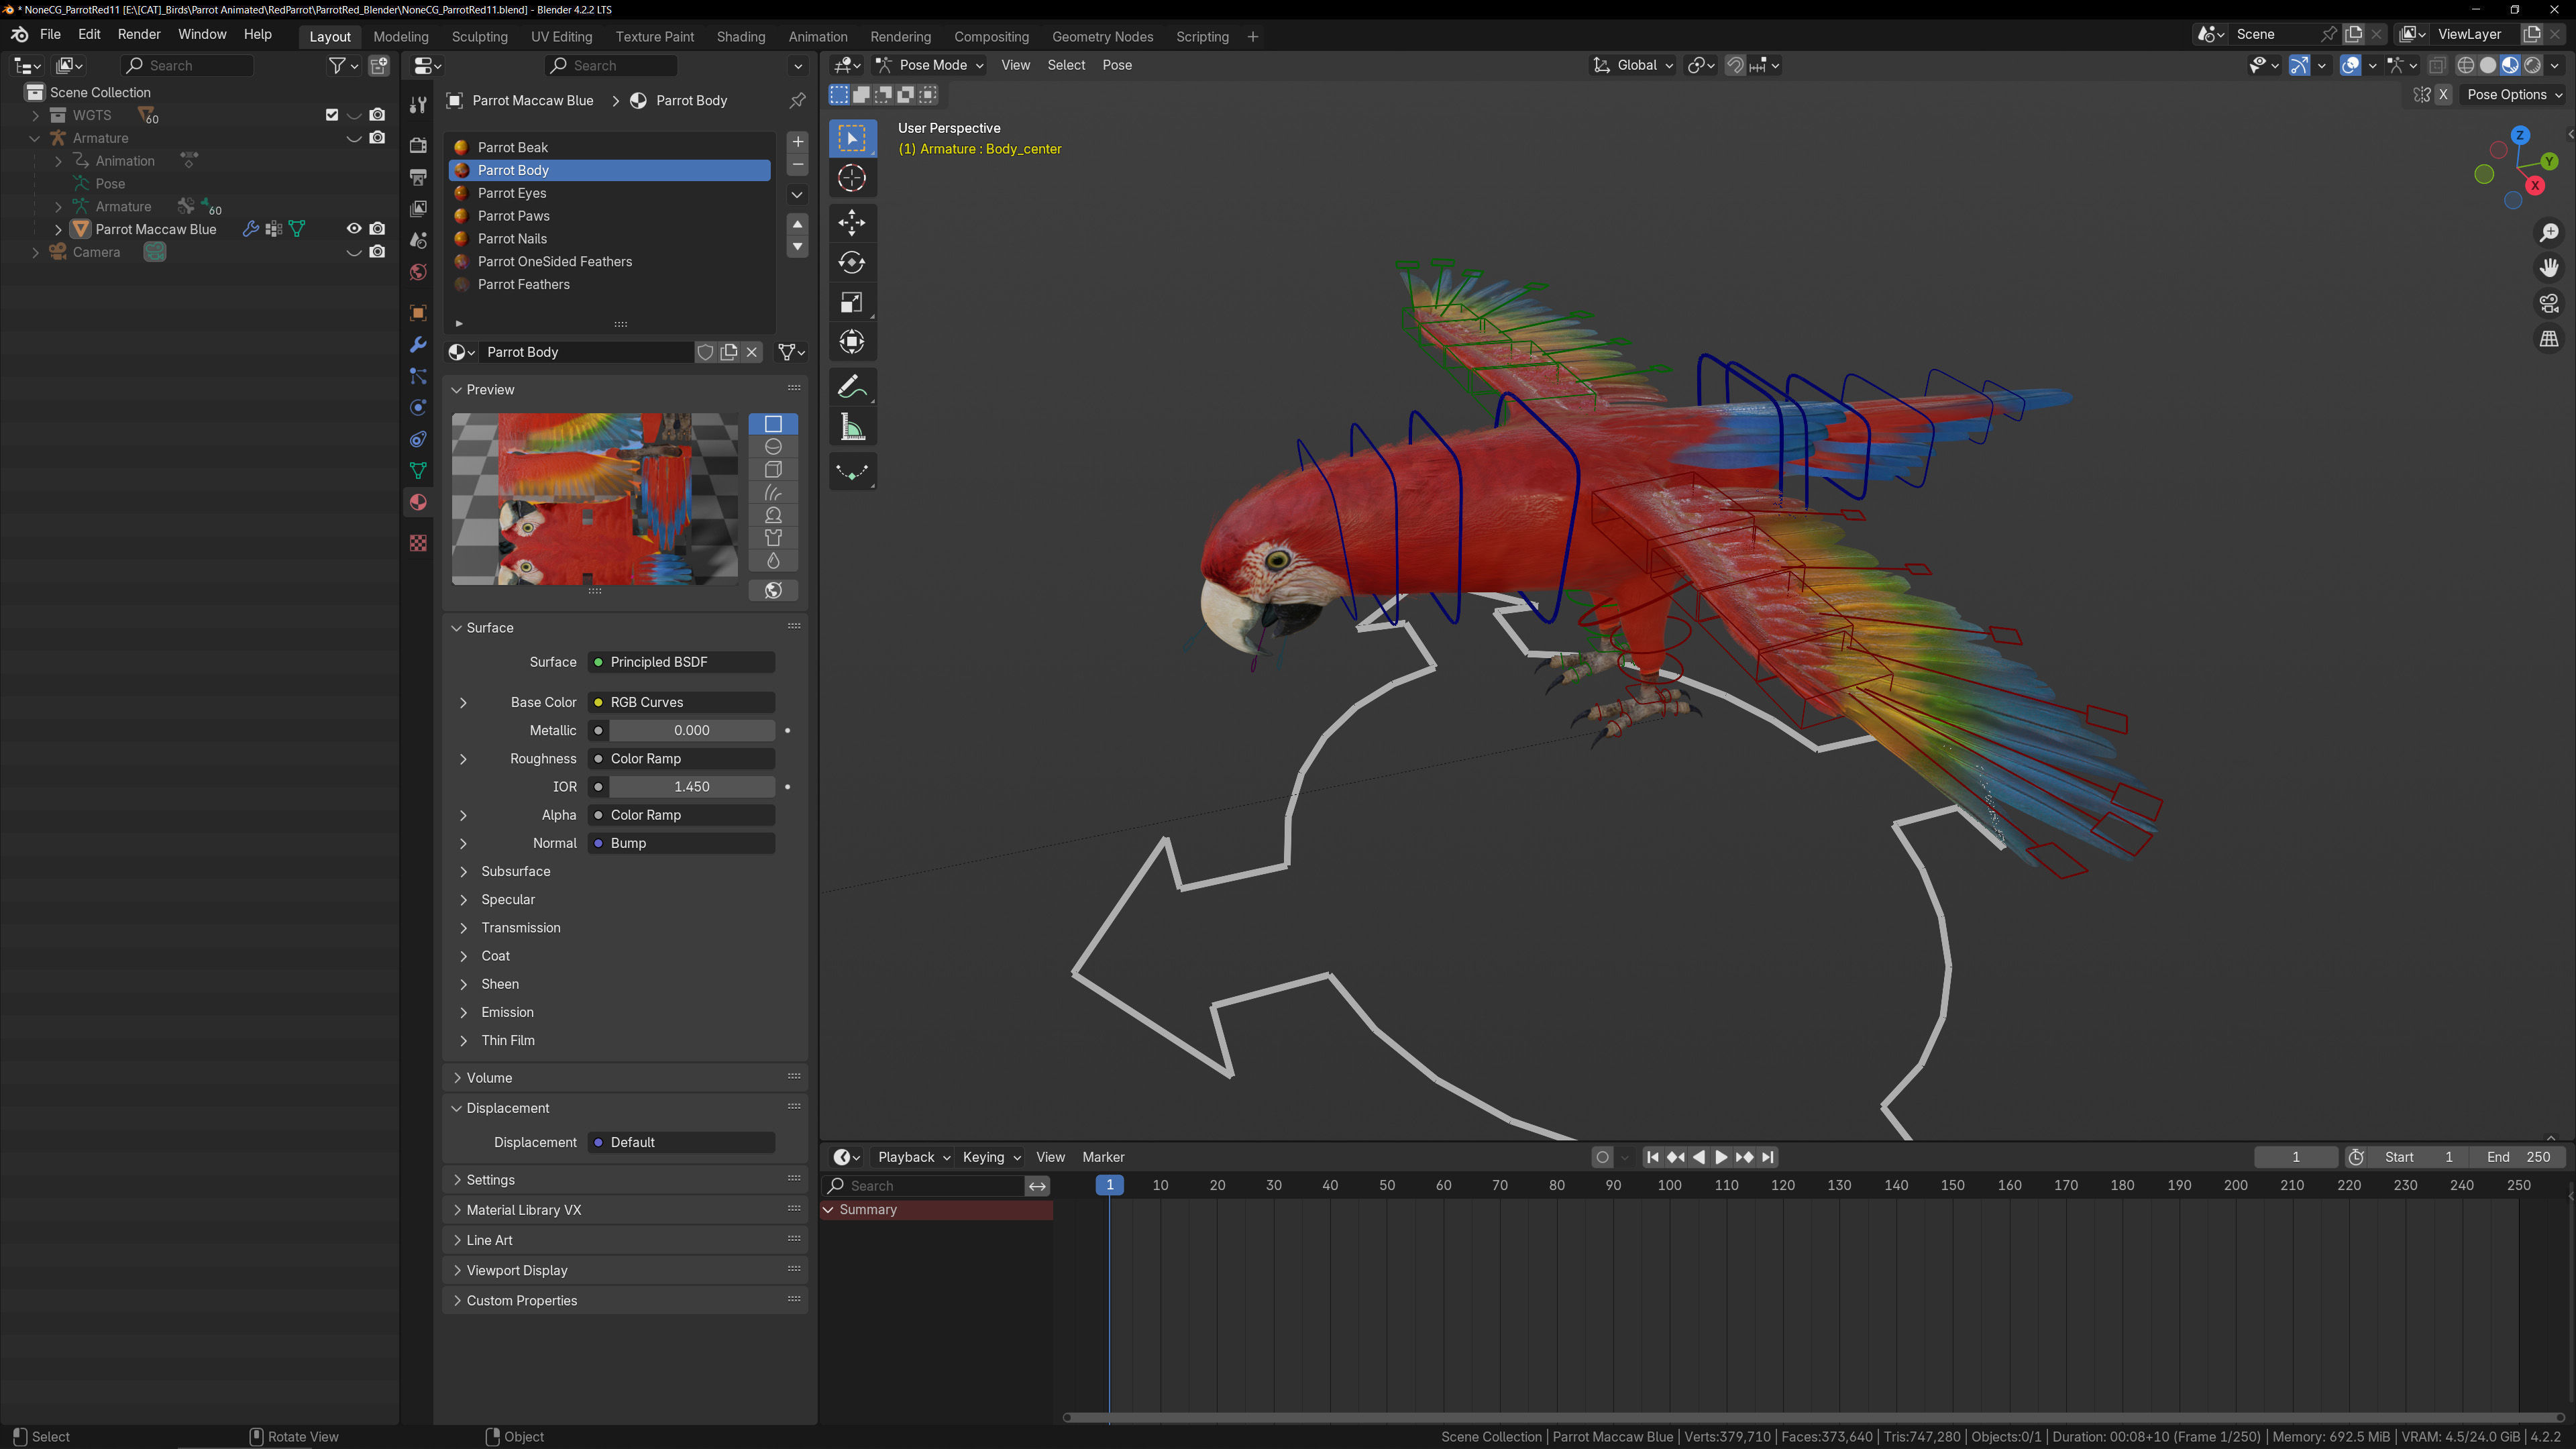Click the outliner Search field
The image size is (2576, 1449).
click(x=187, y=65)
